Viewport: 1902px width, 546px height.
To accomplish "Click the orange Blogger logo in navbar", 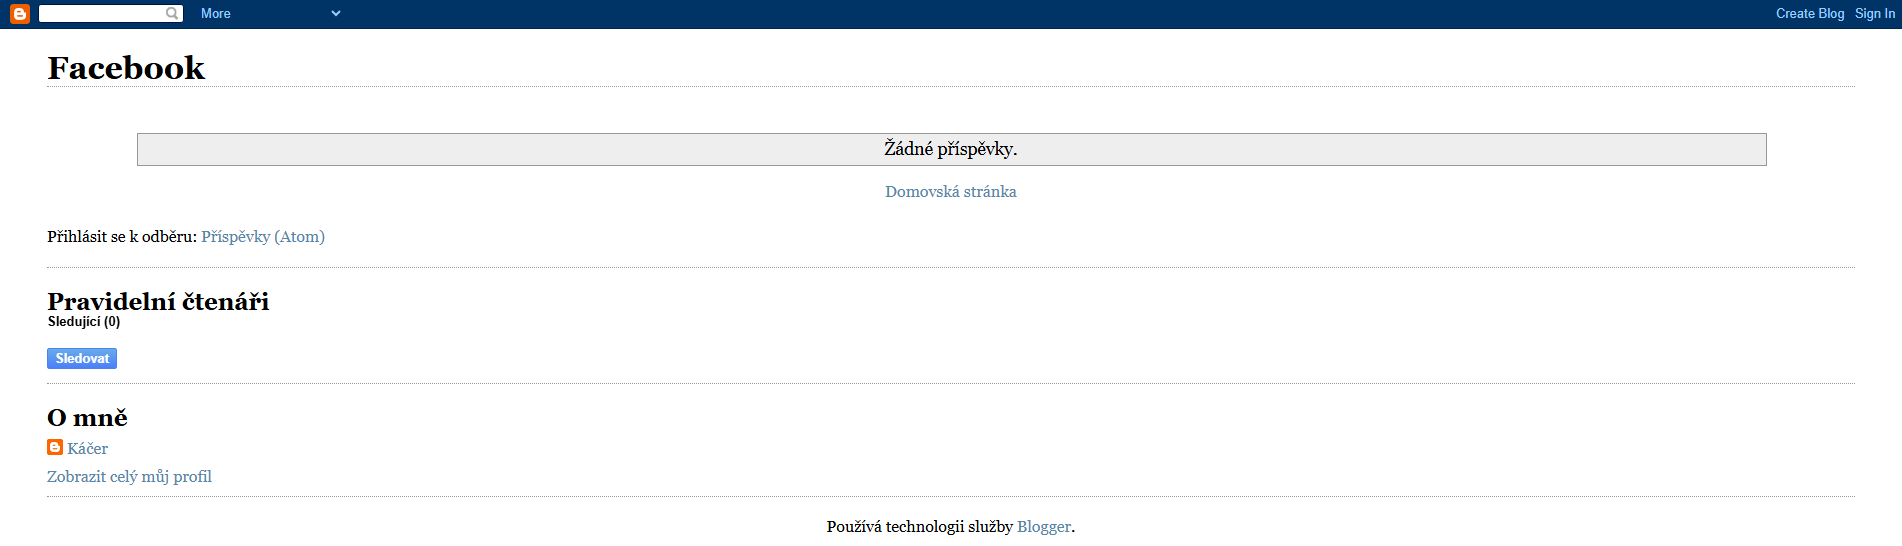I will (x=19, y=14).
